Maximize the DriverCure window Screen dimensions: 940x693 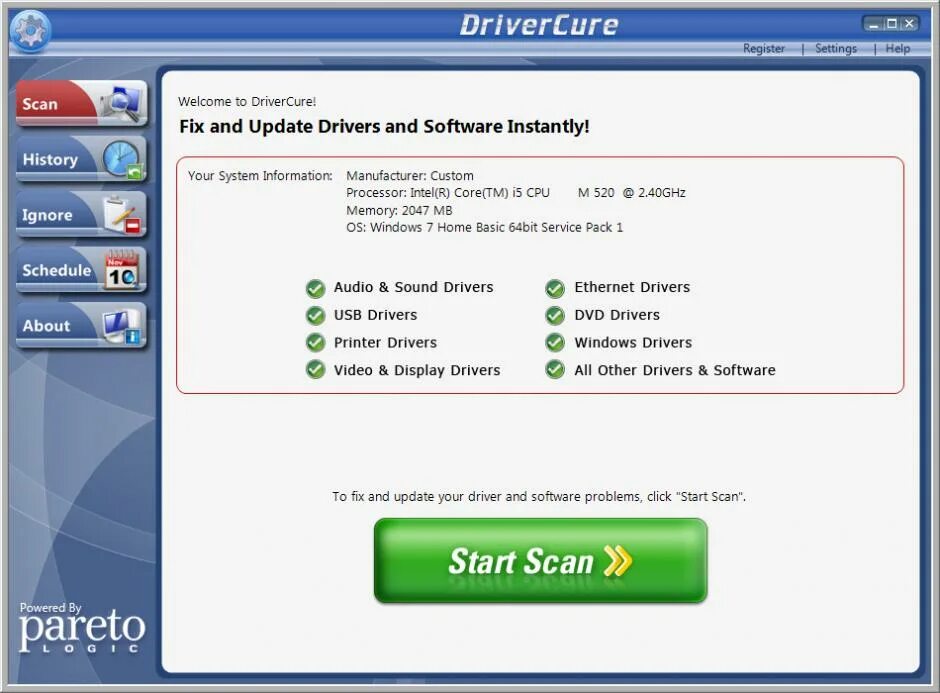(x=892, y=23)
